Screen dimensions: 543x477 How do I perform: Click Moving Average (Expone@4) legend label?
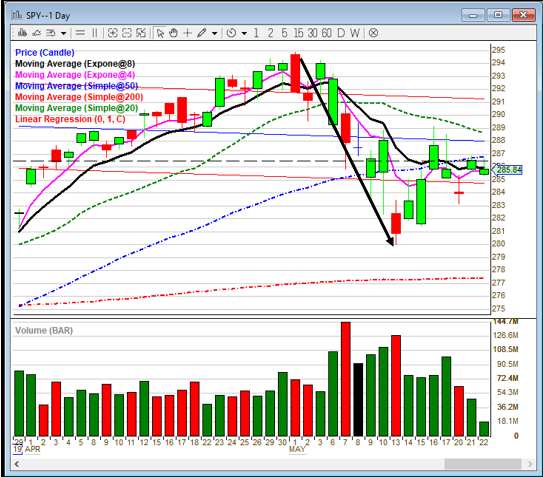pos(75,75)
